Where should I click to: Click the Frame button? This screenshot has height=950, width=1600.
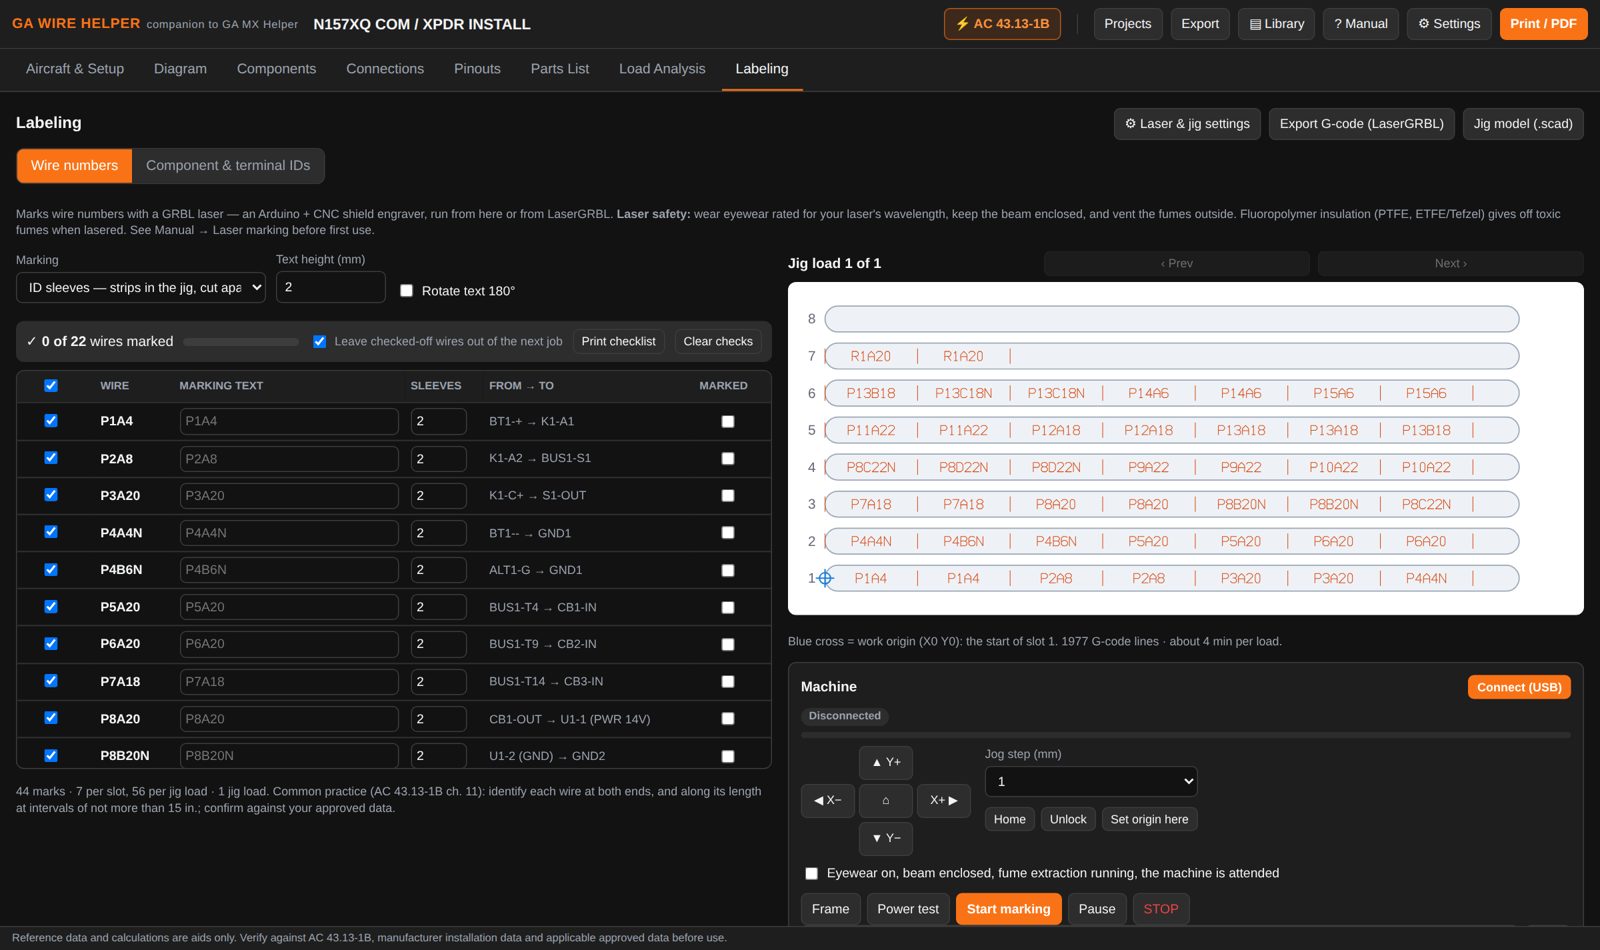(830, 909)
